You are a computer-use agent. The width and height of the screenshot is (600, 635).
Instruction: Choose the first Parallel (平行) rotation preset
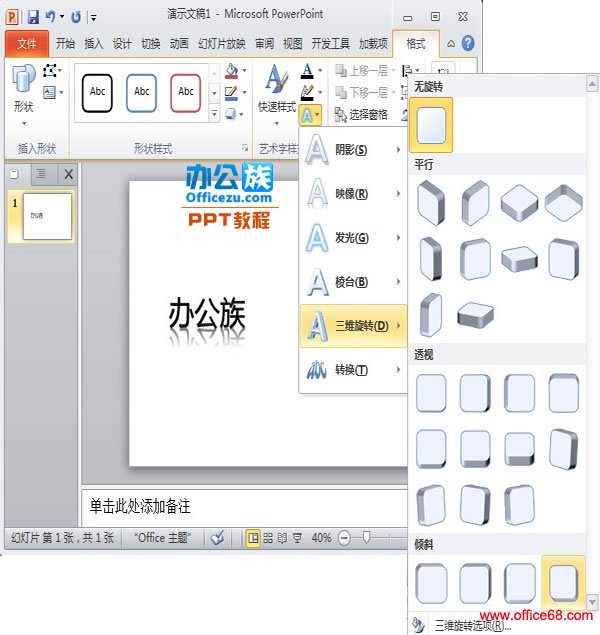pyautogui.click(x=431, y=203)
